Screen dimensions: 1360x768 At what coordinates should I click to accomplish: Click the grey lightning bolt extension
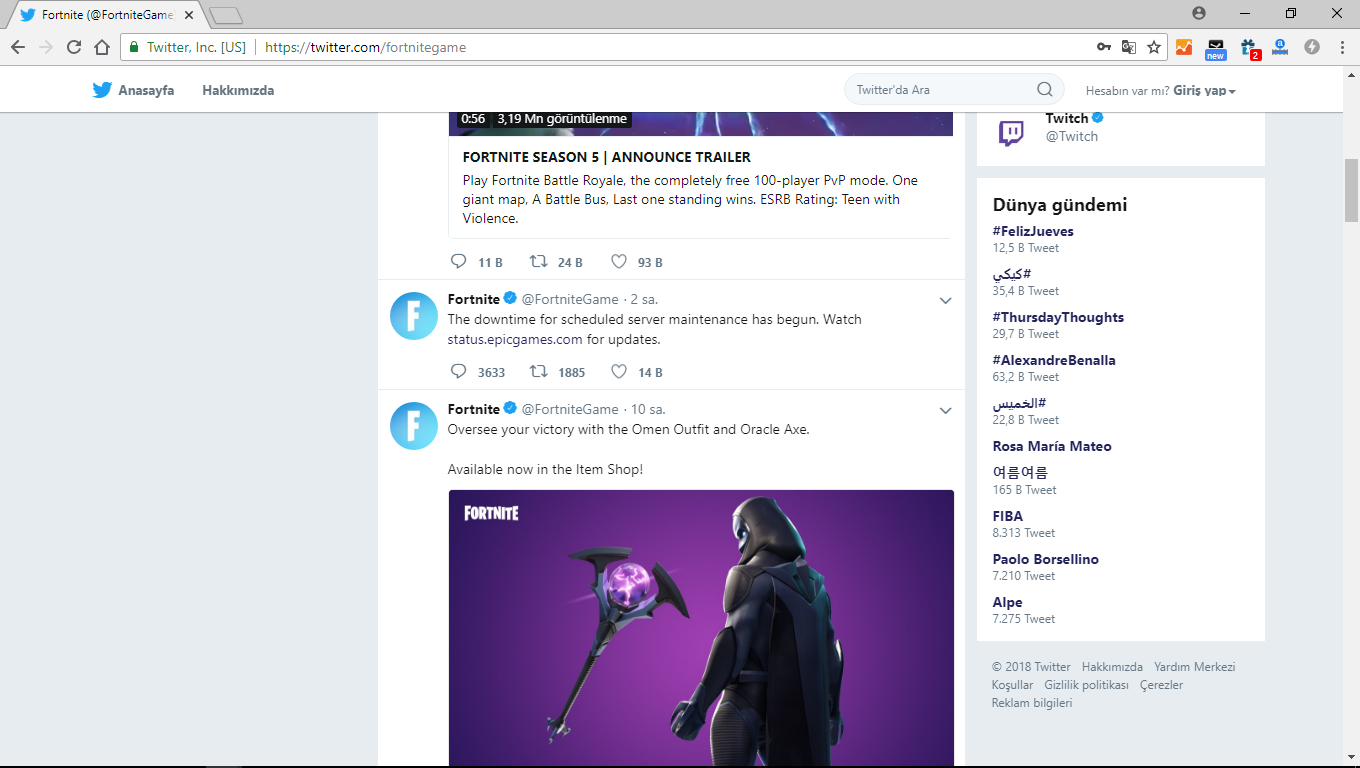[x=1312, y=47]
